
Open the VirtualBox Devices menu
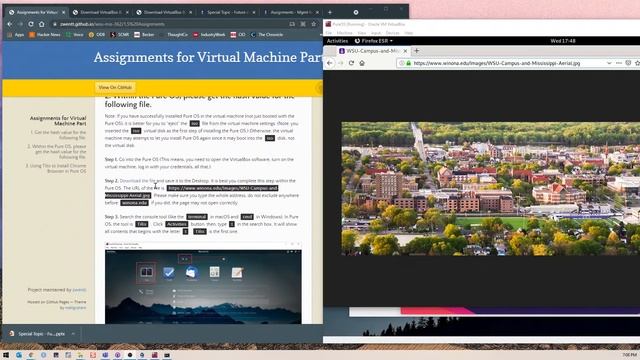pyautogui.click(x=392, y=33)
